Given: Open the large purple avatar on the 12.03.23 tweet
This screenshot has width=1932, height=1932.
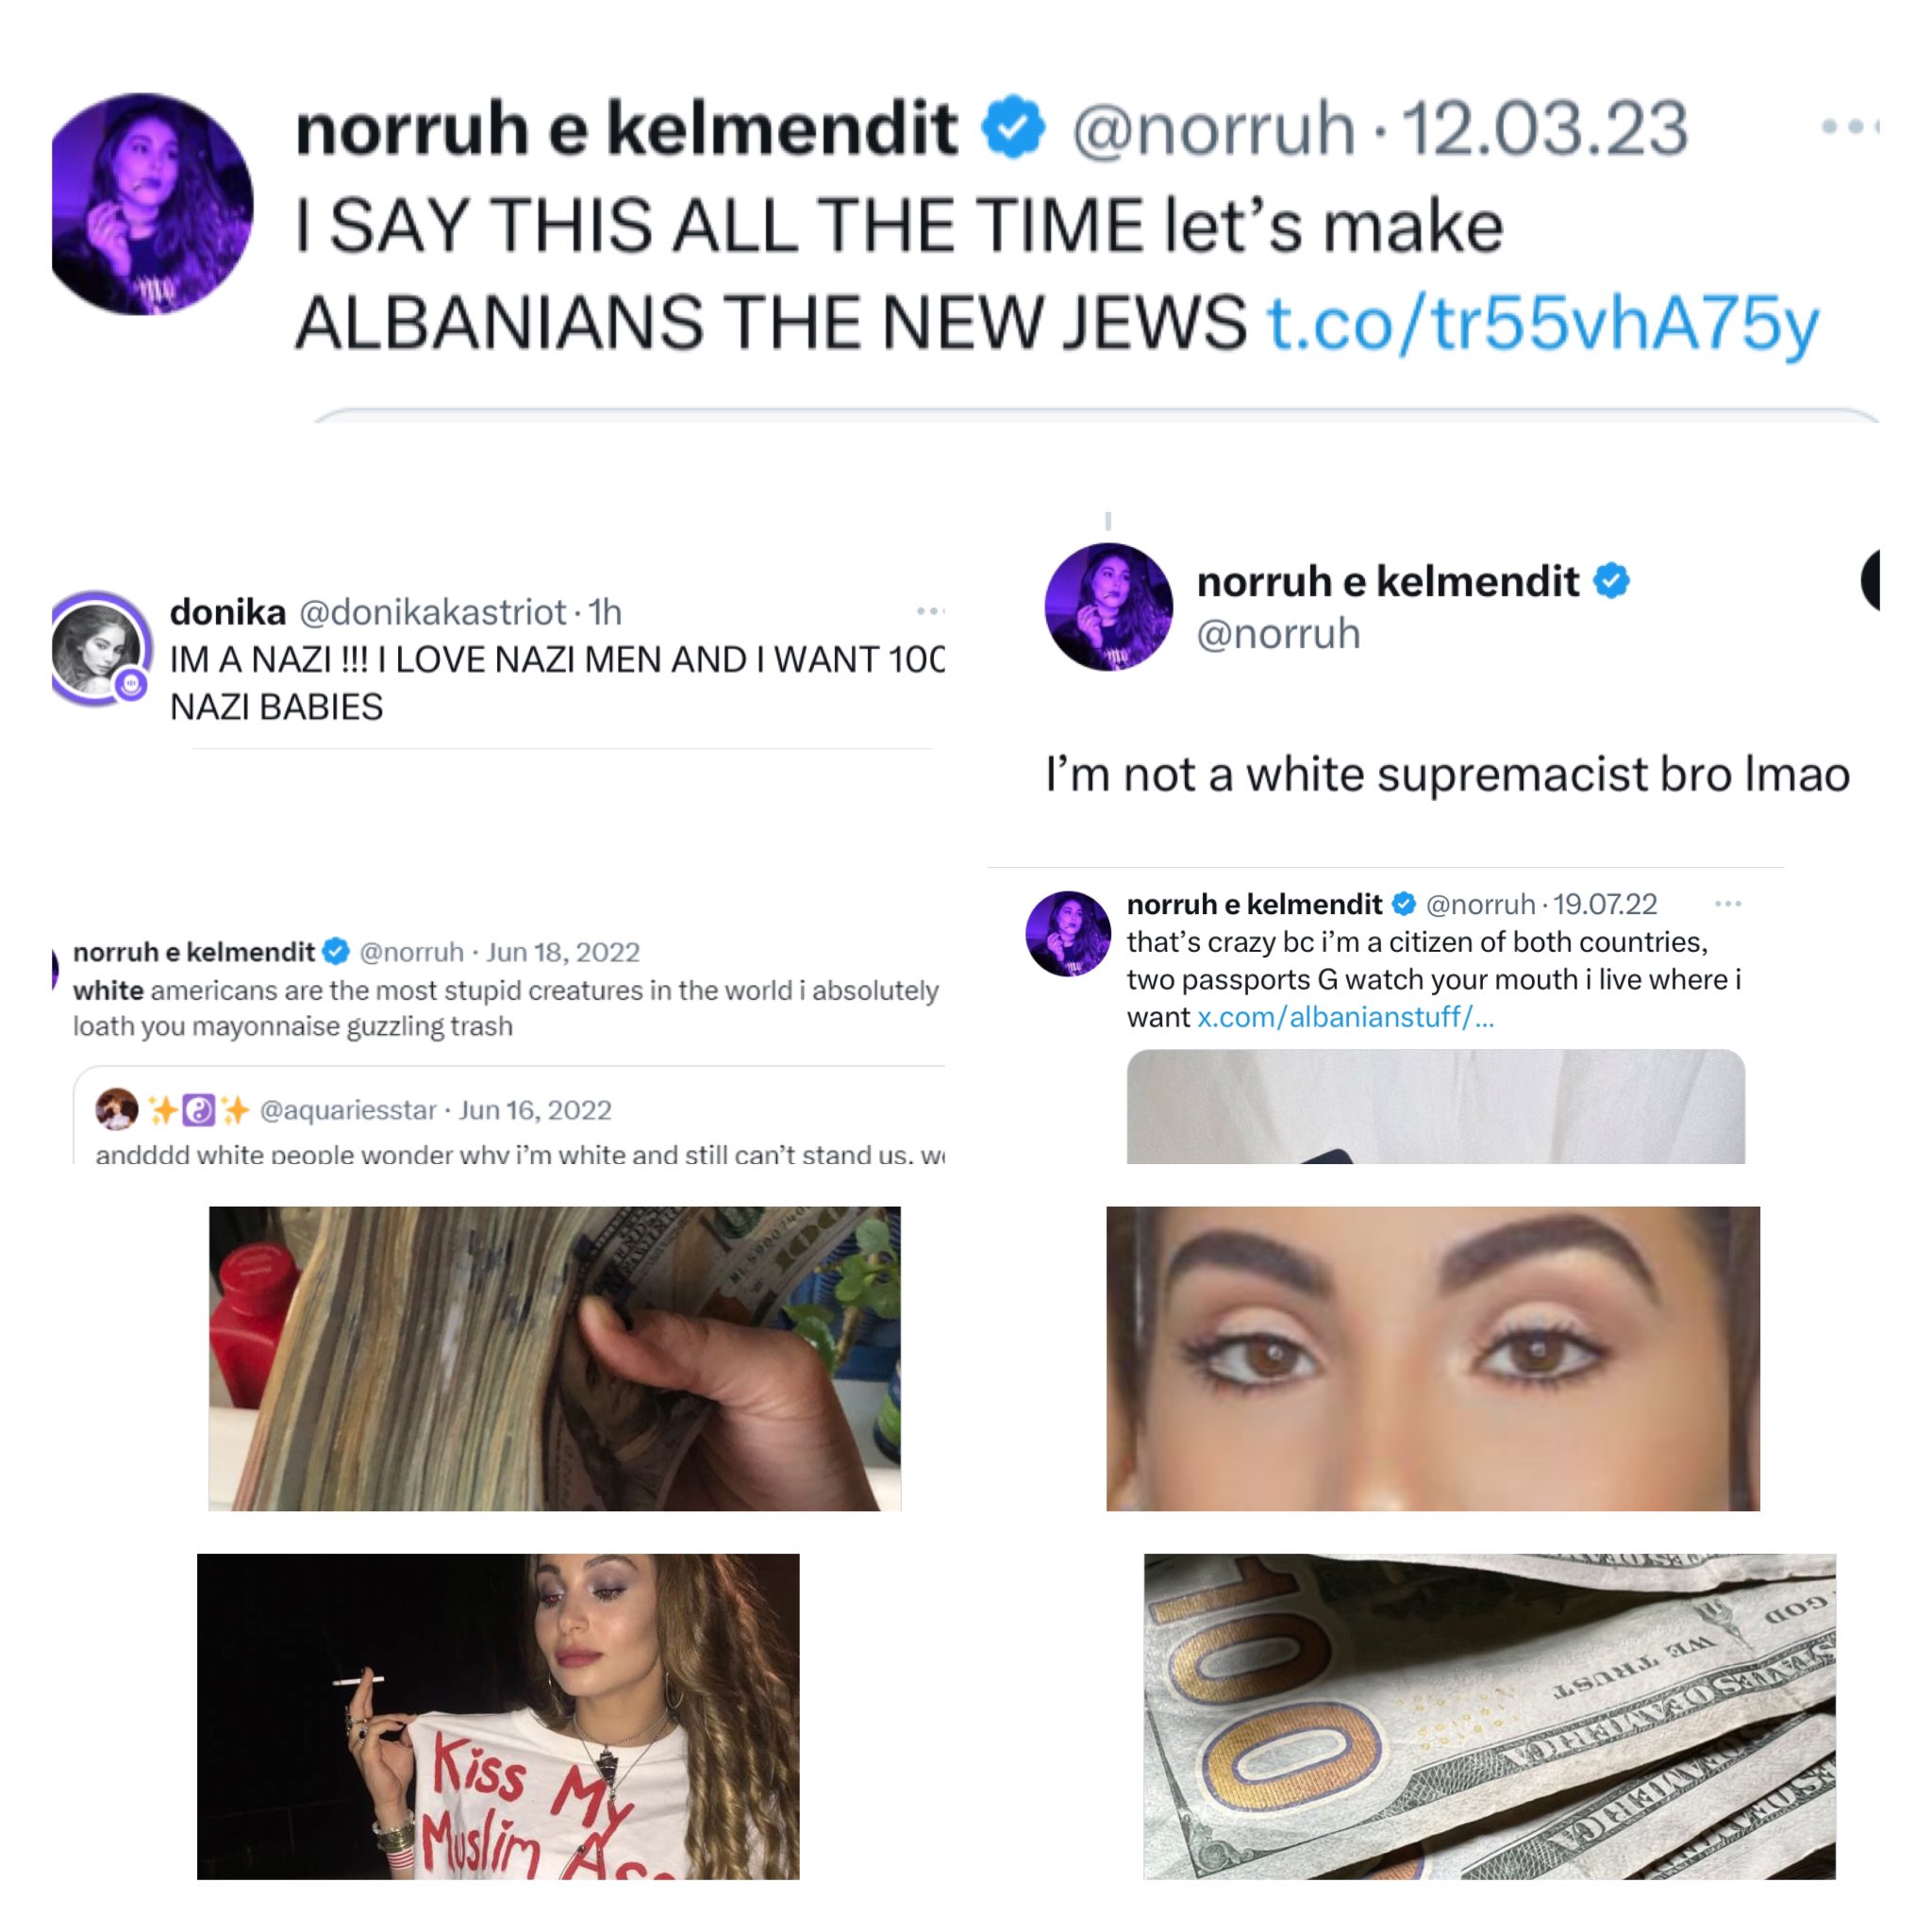Looking at the screenshot, I should (x=152, y=204).
